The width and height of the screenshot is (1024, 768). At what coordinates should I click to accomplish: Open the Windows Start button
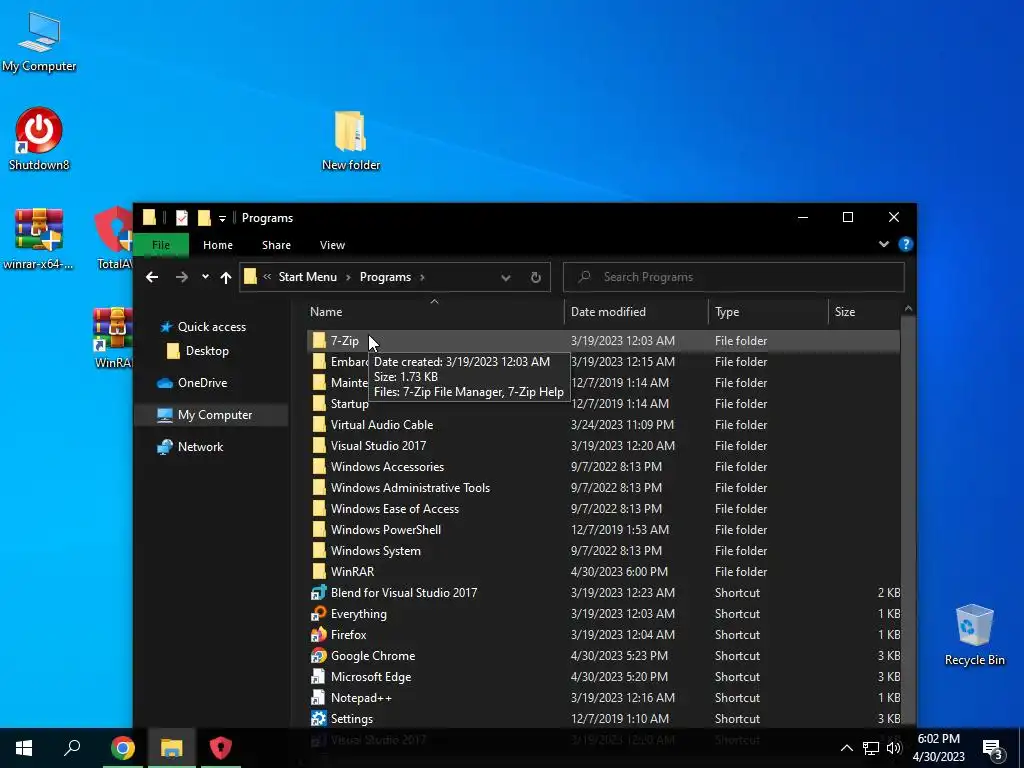[x=24, y=748]
